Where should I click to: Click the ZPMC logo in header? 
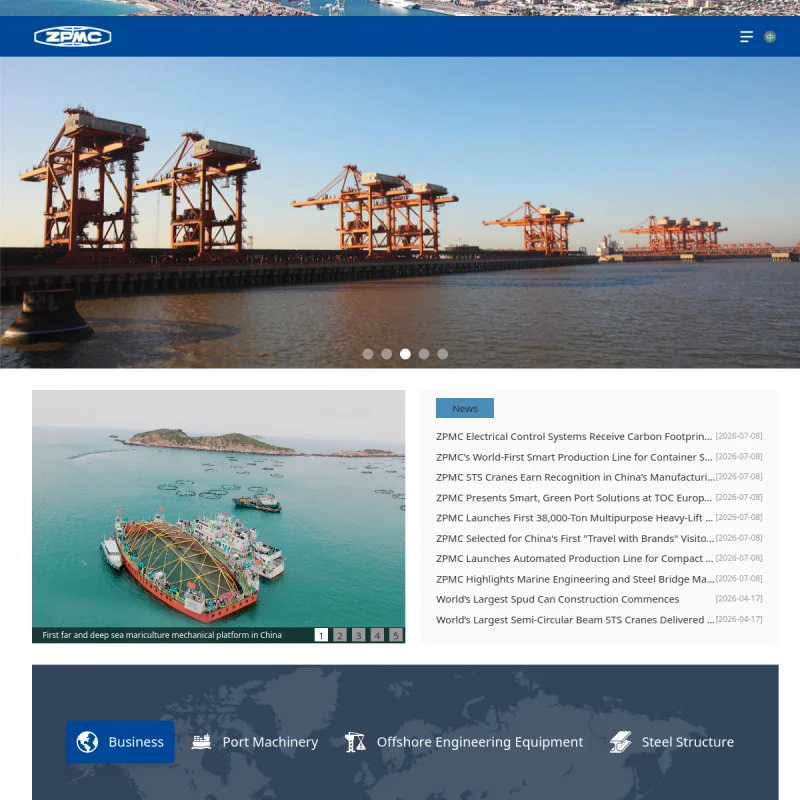coord(72,36)
